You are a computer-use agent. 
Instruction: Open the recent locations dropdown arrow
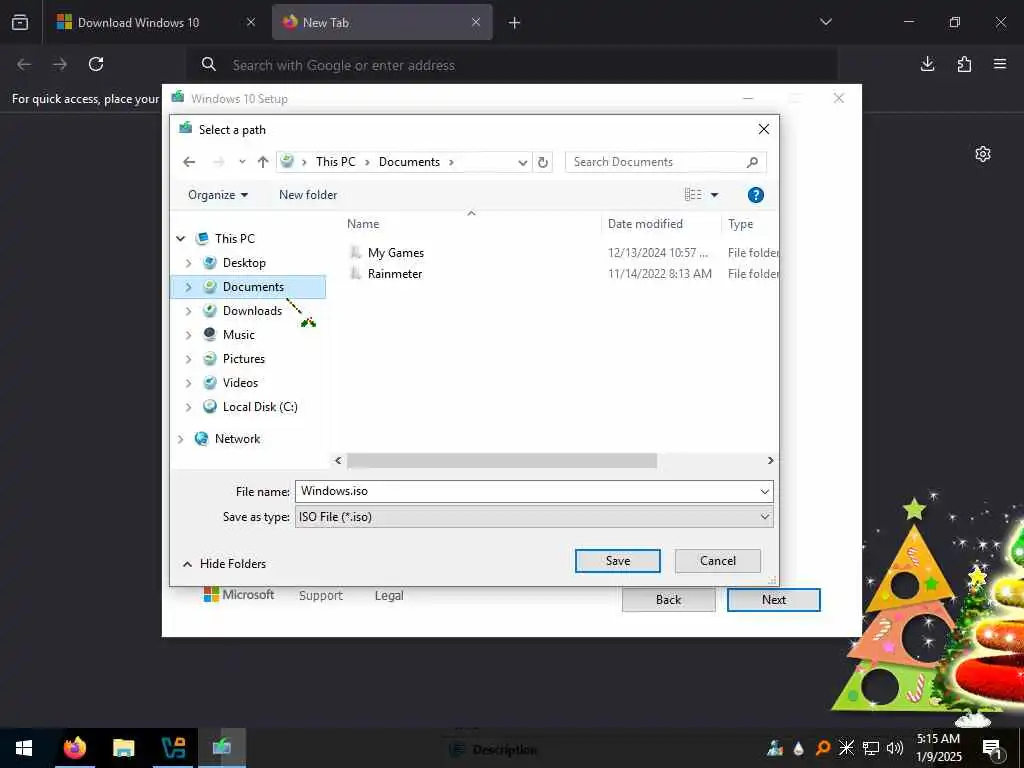(242, 162)
